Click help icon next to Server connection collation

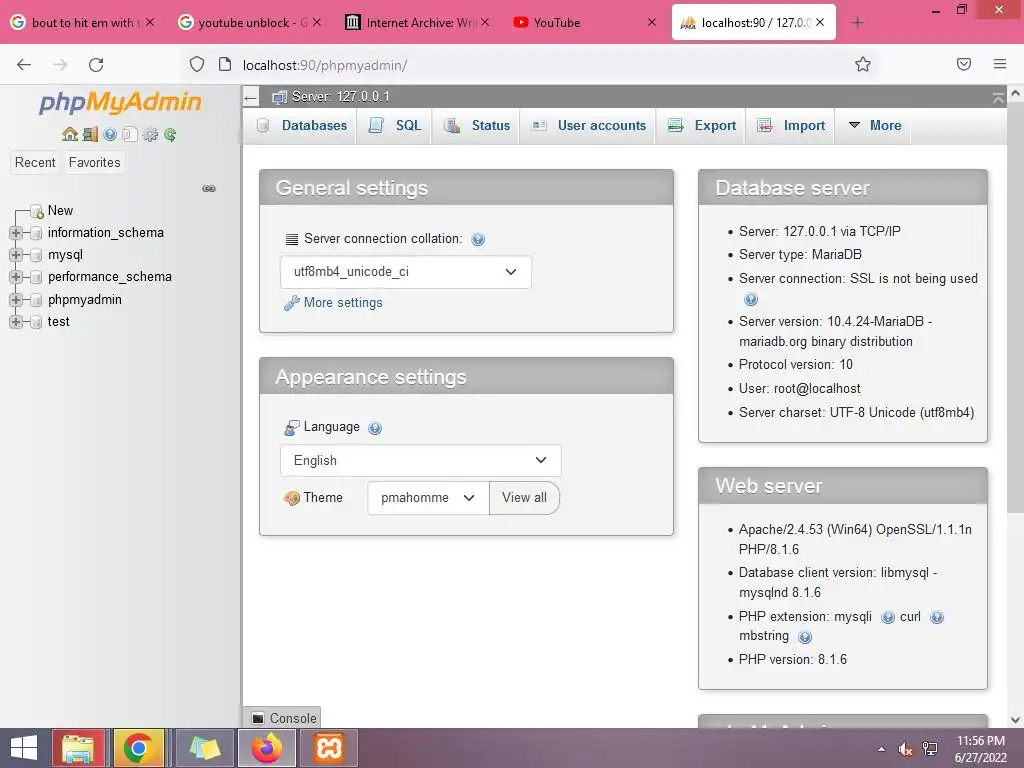pos(478,239)
